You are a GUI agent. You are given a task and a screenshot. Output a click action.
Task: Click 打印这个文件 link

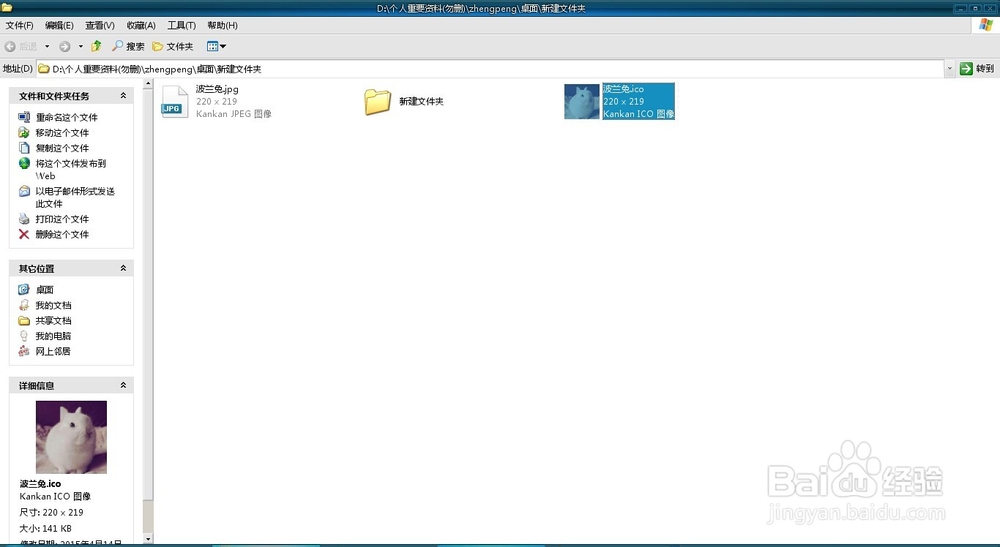[x=62, y=219]
